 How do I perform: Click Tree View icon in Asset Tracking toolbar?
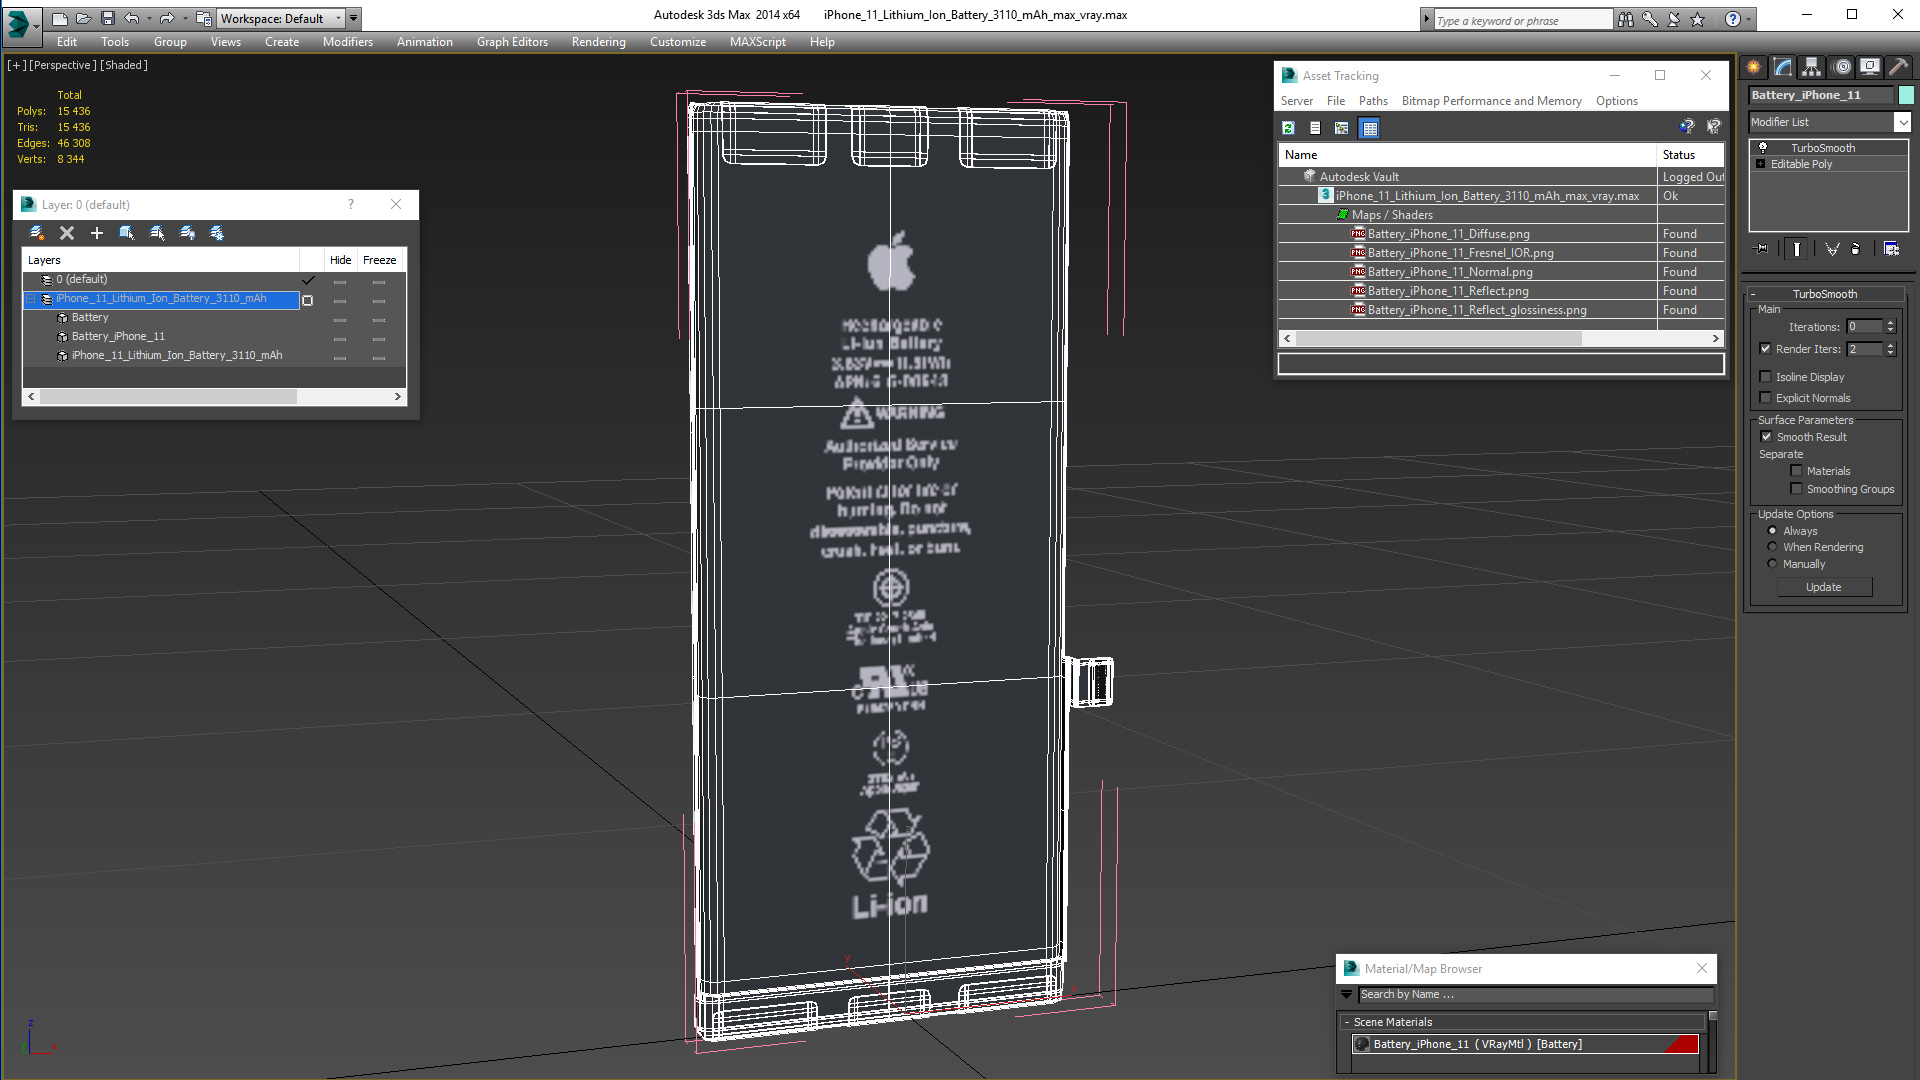tap(1342, 128)
